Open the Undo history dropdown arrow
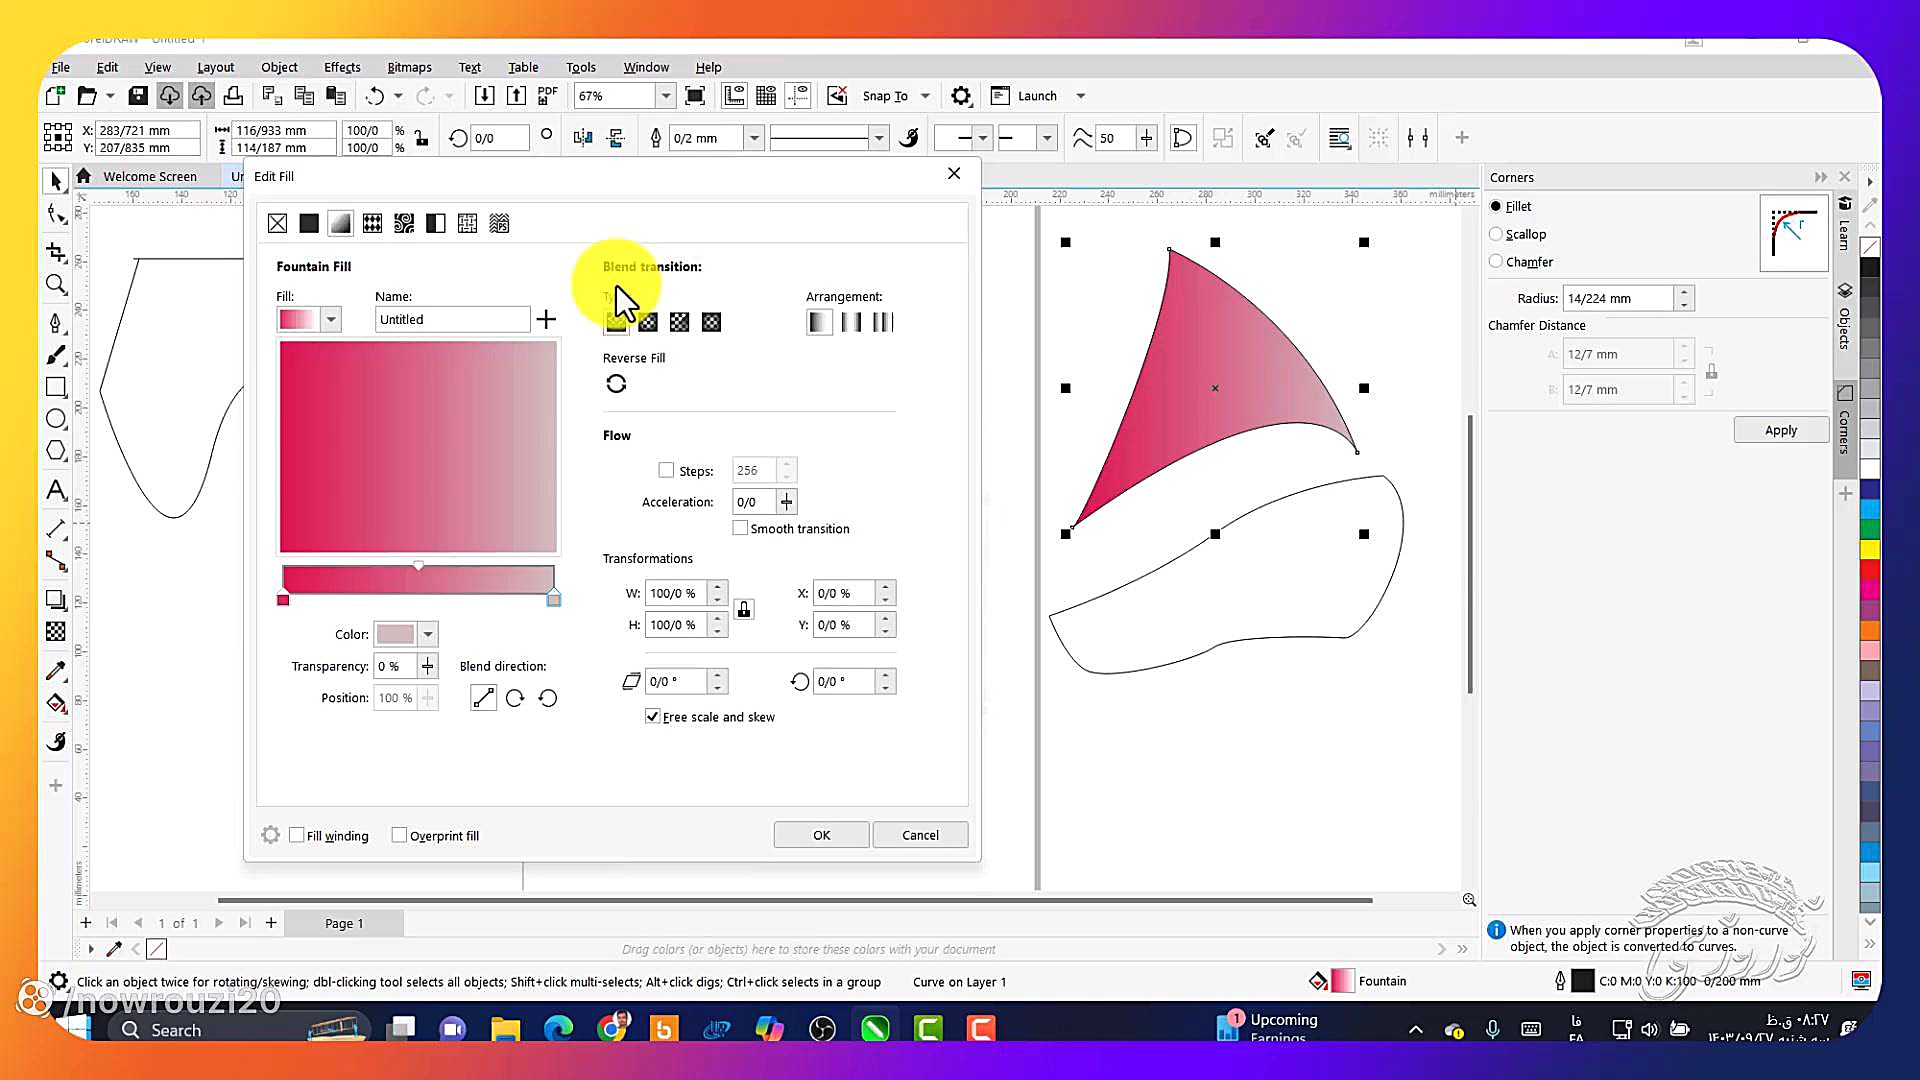The image size is (1920, 1080). 398,96
